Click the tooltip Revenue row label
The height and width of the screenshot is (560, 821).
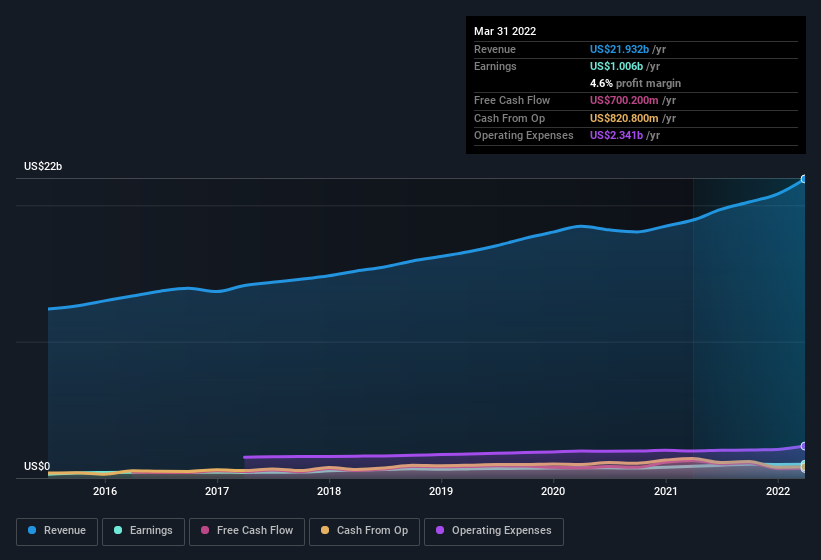[x=495, y=49]
